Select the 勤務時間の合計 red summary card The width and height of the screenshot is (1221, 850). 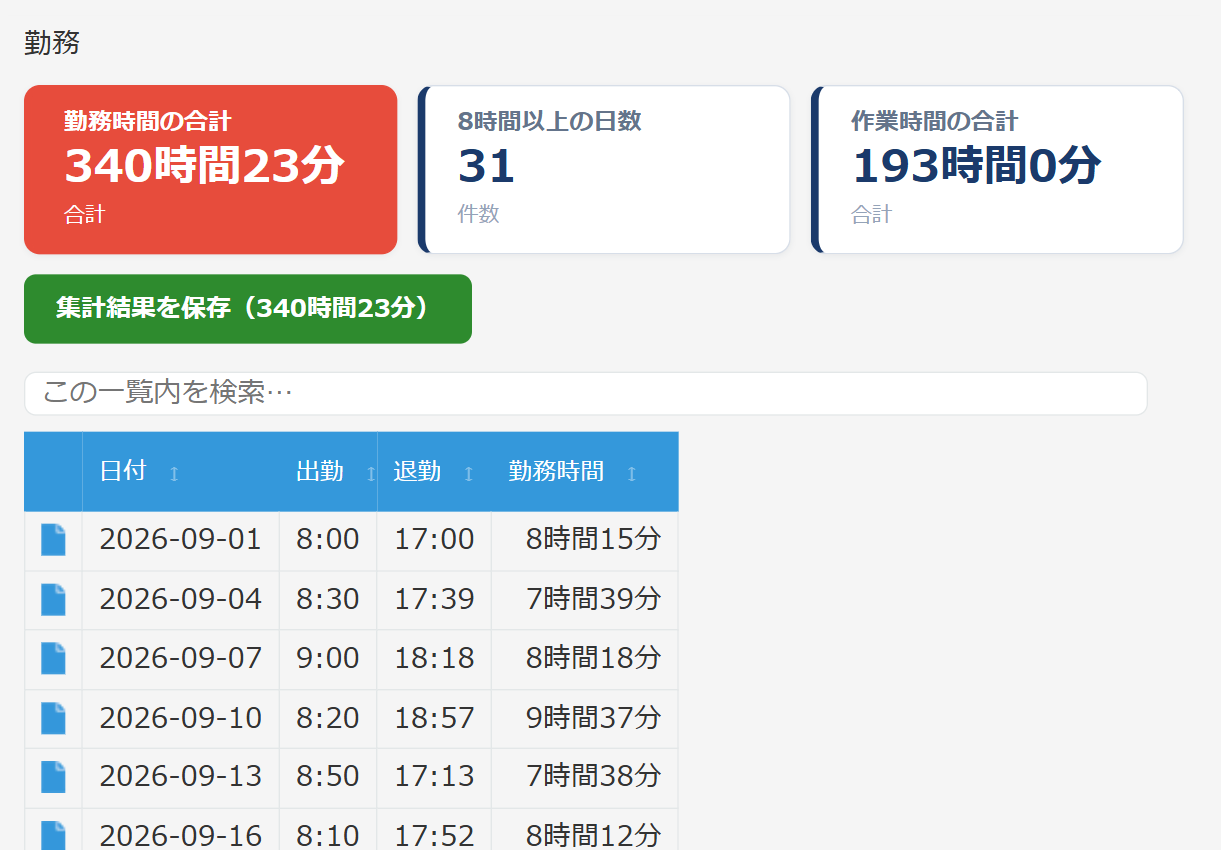[x=211, y=170]
